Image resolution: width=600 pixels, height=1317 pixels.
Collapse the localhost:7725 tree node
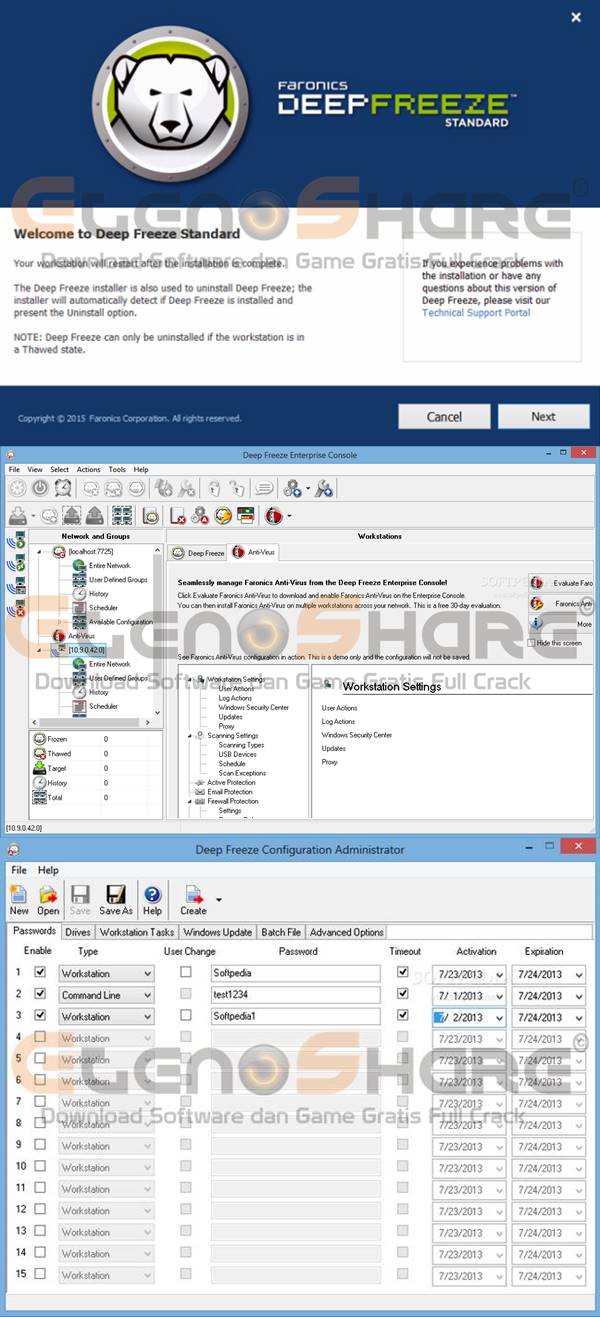(x=40, y=552)
